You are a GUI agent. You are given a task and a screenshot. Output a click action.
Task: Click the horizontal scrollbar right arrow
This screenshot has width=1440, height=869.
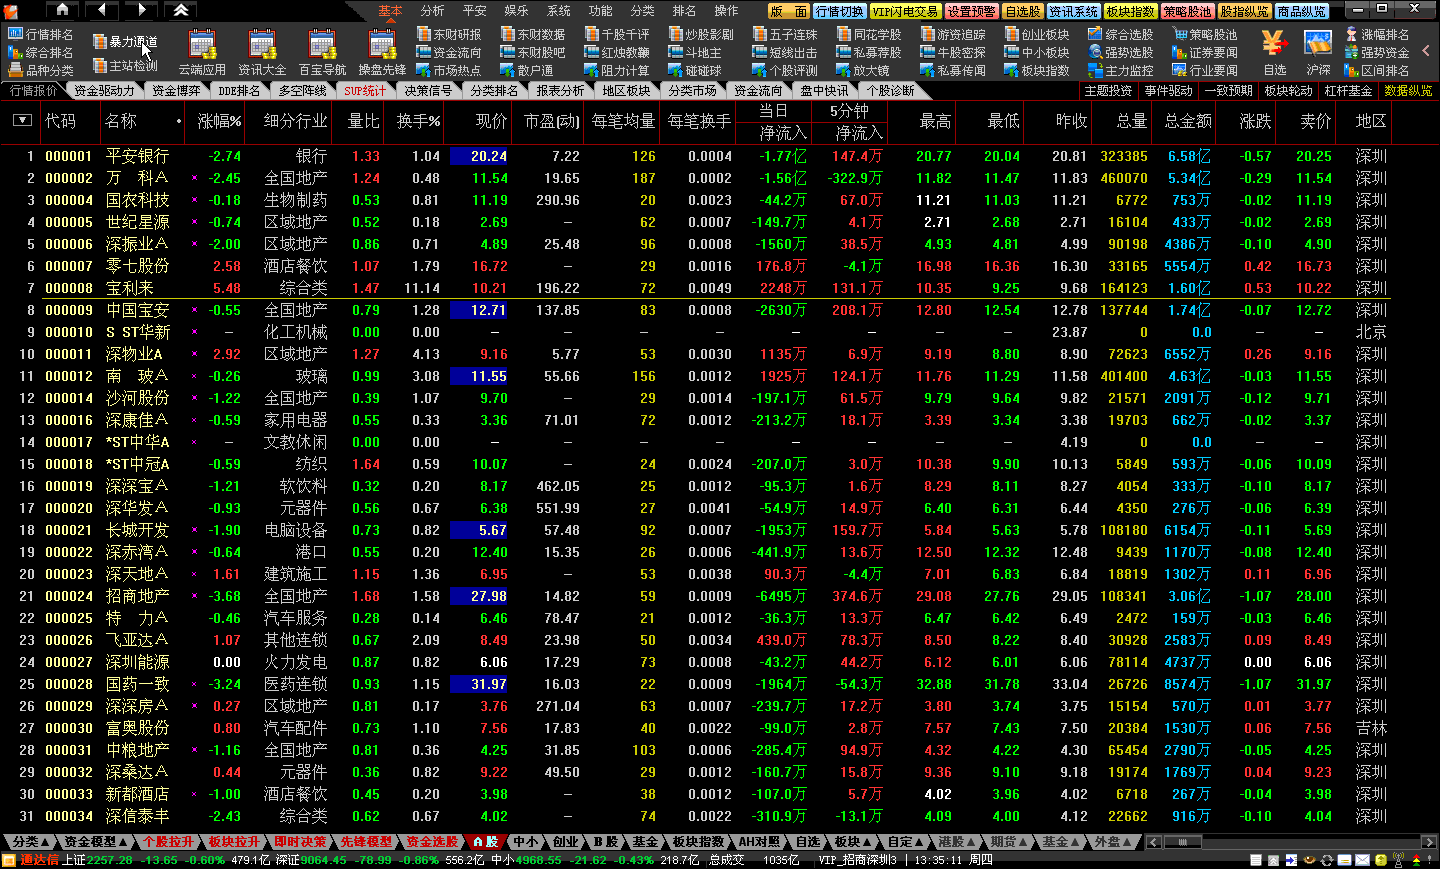[x=1429, y=842]
